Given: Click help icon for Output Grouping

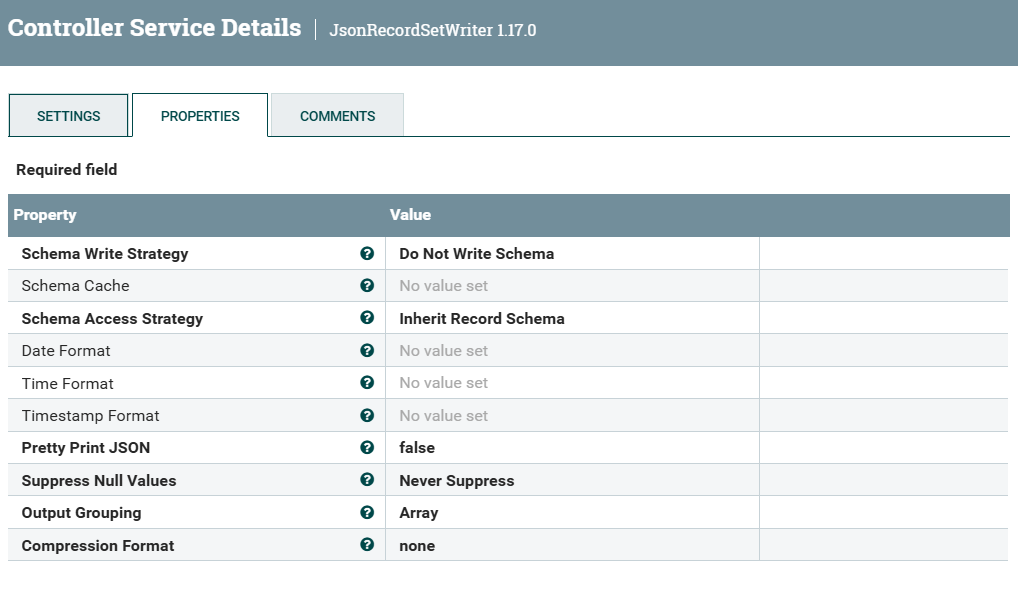Looking at the screenshot, I should [x=367, y=513].
